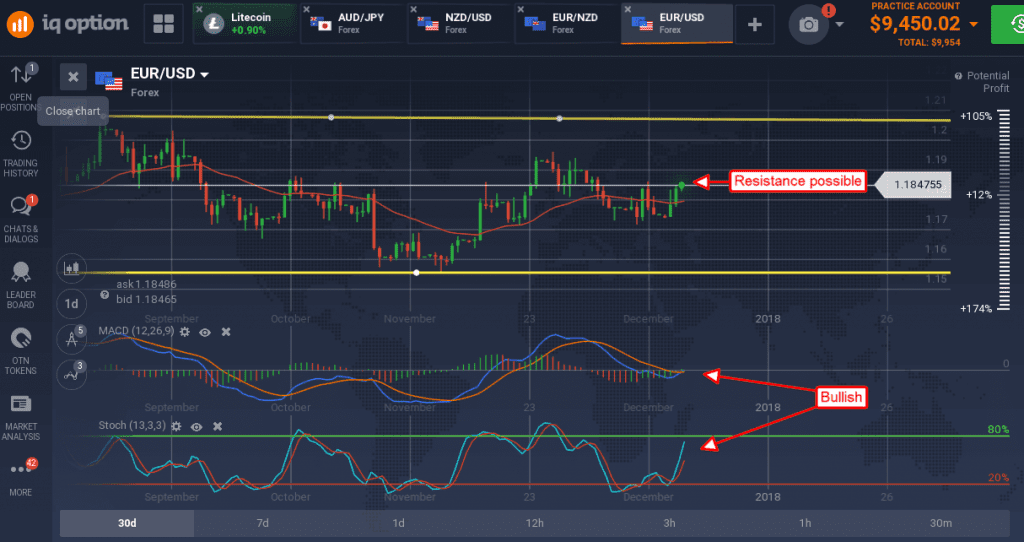1024x542 pixels.
Task: Add a new asset tab with plus
Action: click(x=754, y=25)
